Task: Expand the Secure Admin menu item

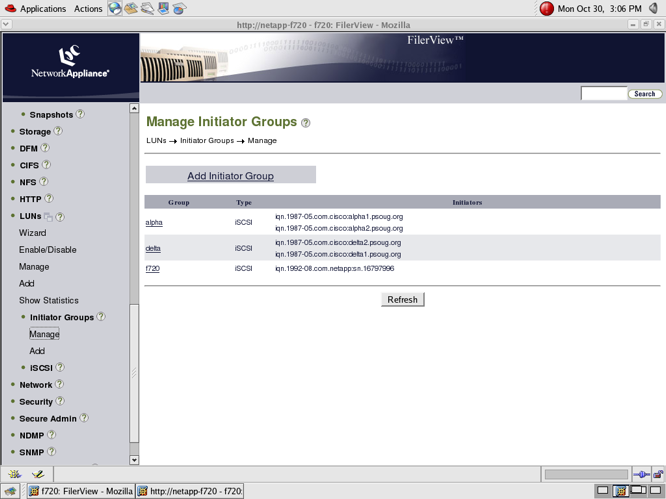Action: point(48,419)
